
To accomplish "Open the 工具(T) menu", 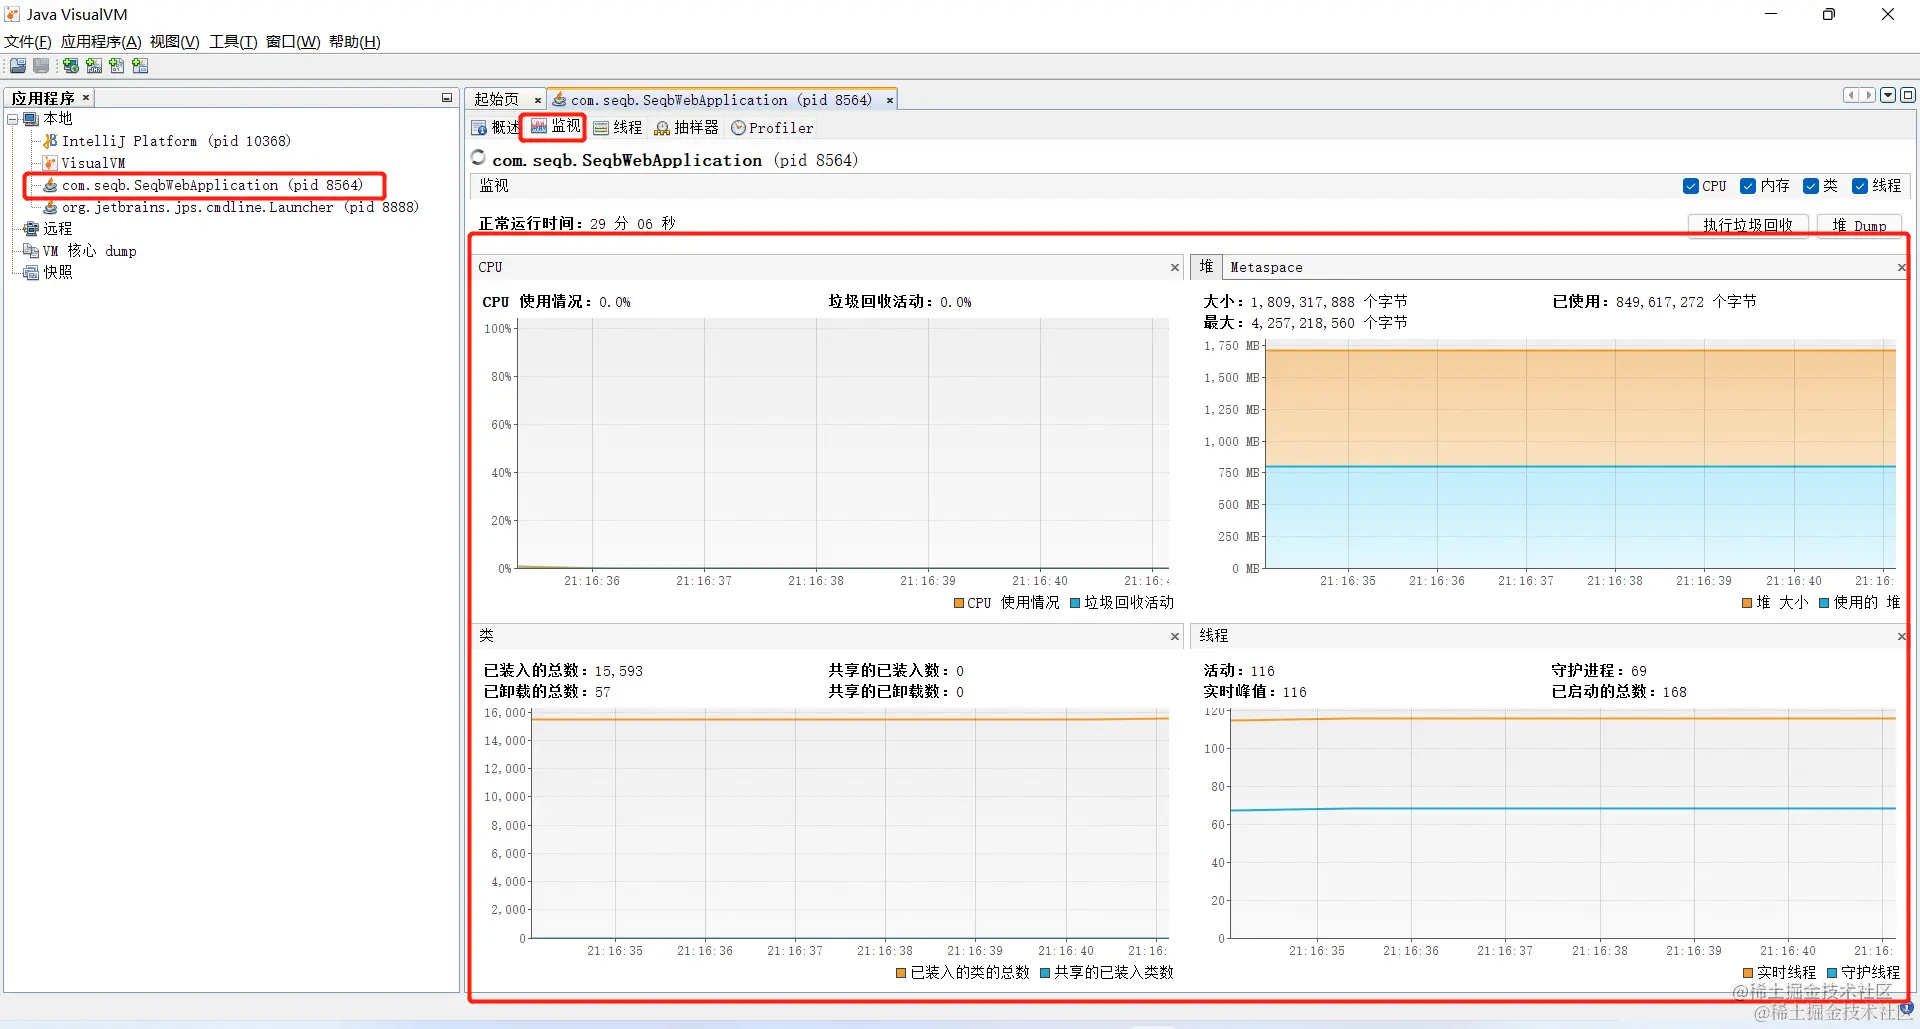I will 233,42.
